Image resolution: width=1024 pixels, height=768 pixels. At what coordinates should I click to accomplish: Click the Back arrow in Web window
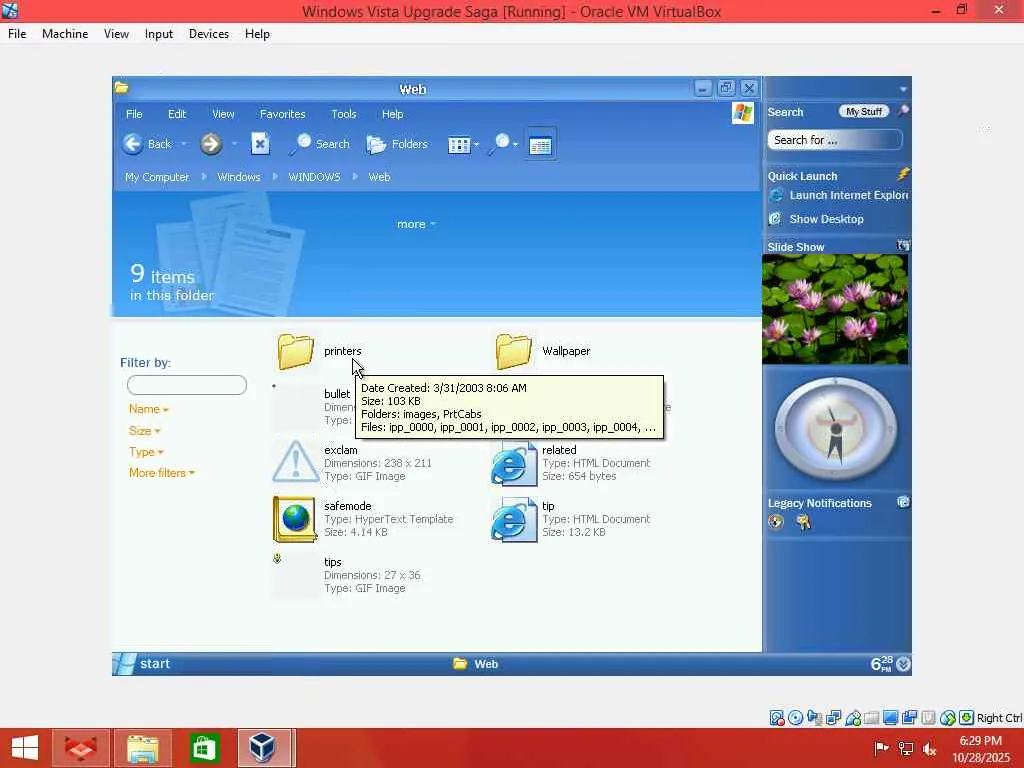[133, 144]
